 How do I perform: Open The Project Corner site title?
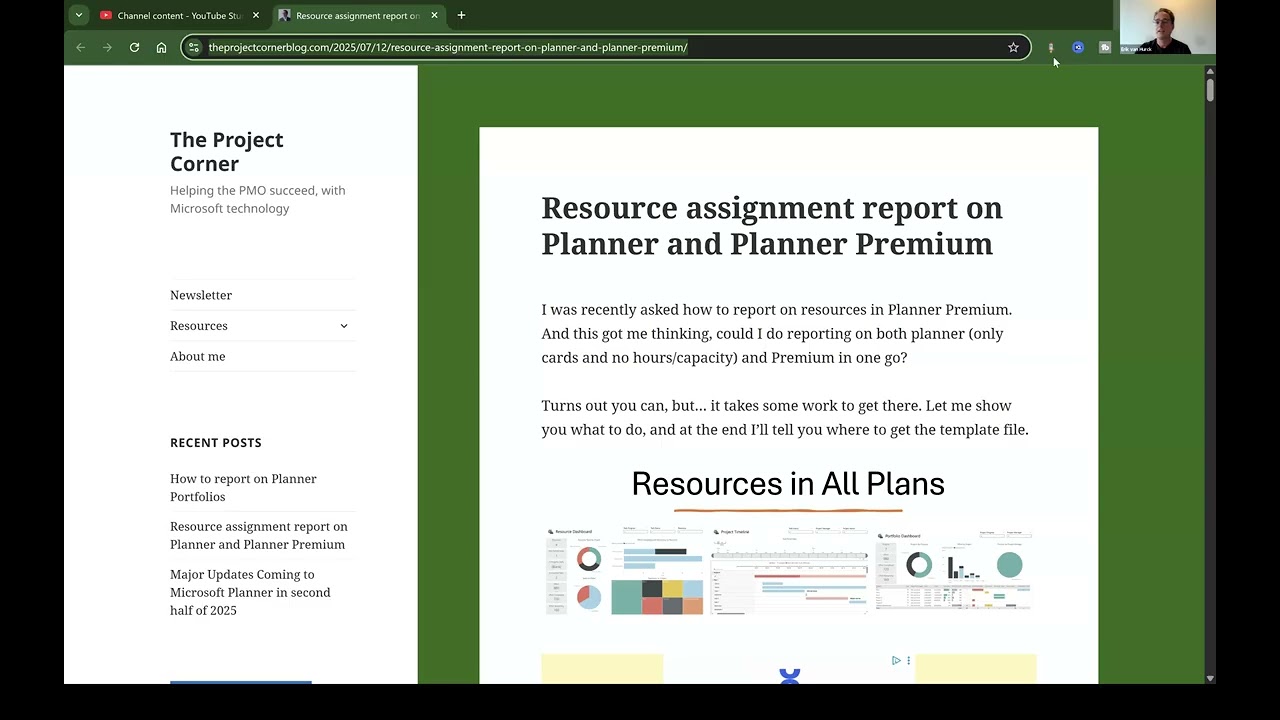tap(227, 151)
